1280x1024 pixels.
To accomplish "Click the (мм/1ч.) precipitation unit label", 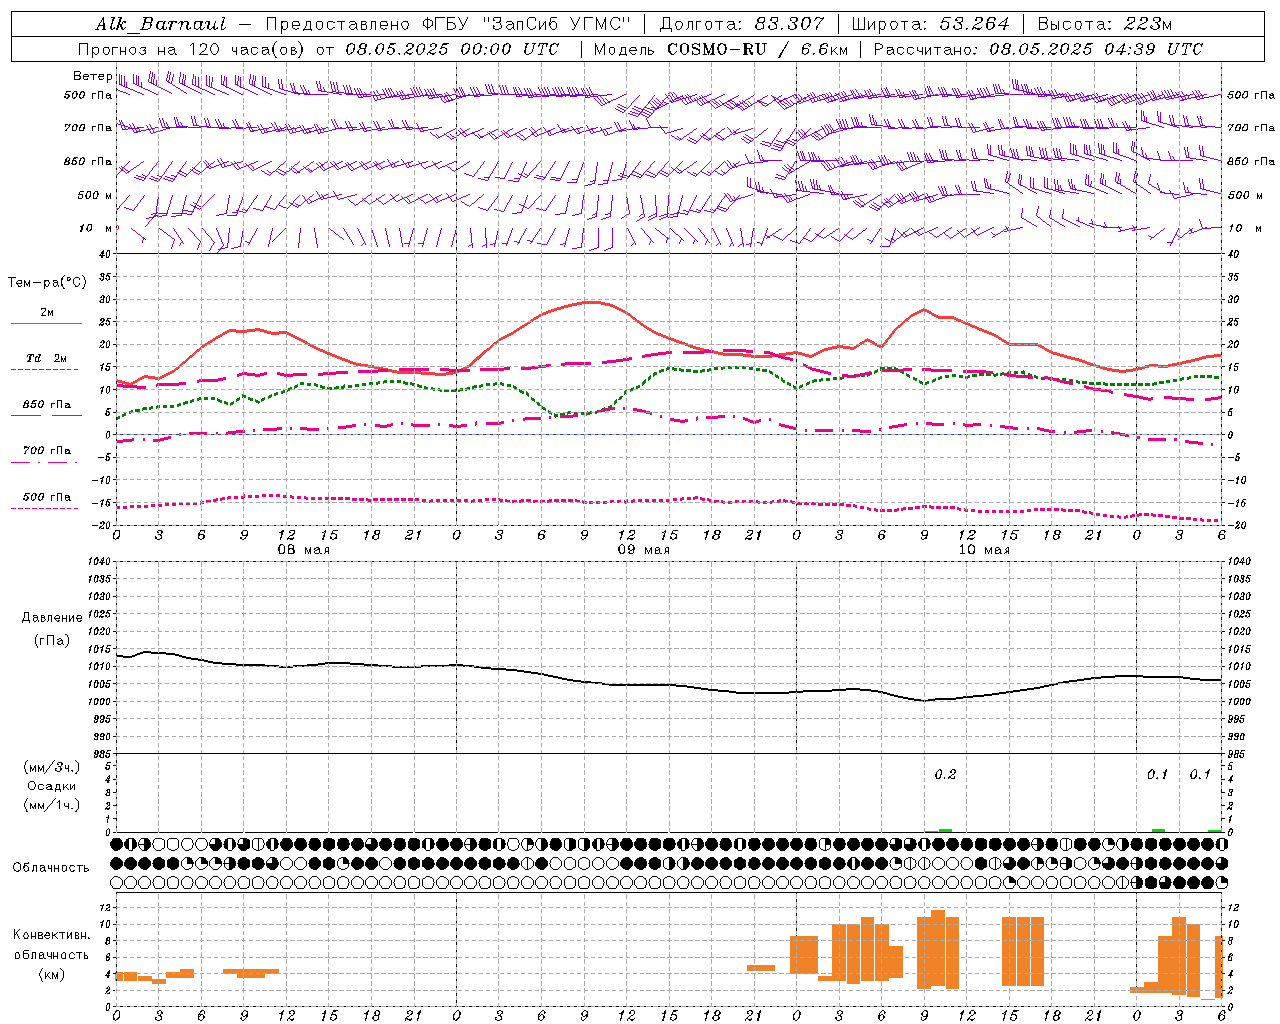I will [x=51, y=805].
